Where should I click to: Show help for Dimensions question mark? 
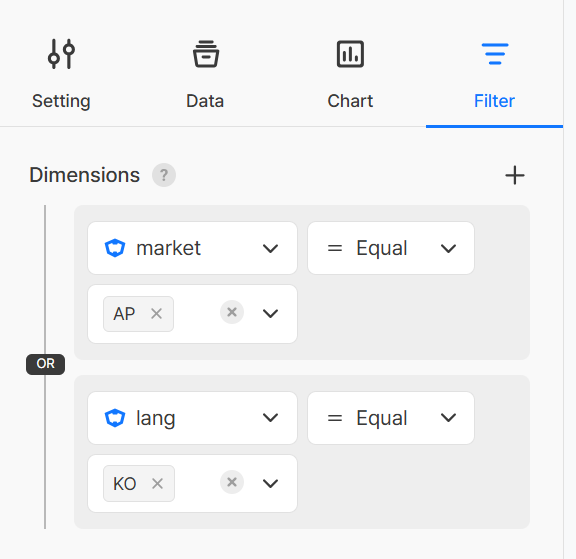164,175
